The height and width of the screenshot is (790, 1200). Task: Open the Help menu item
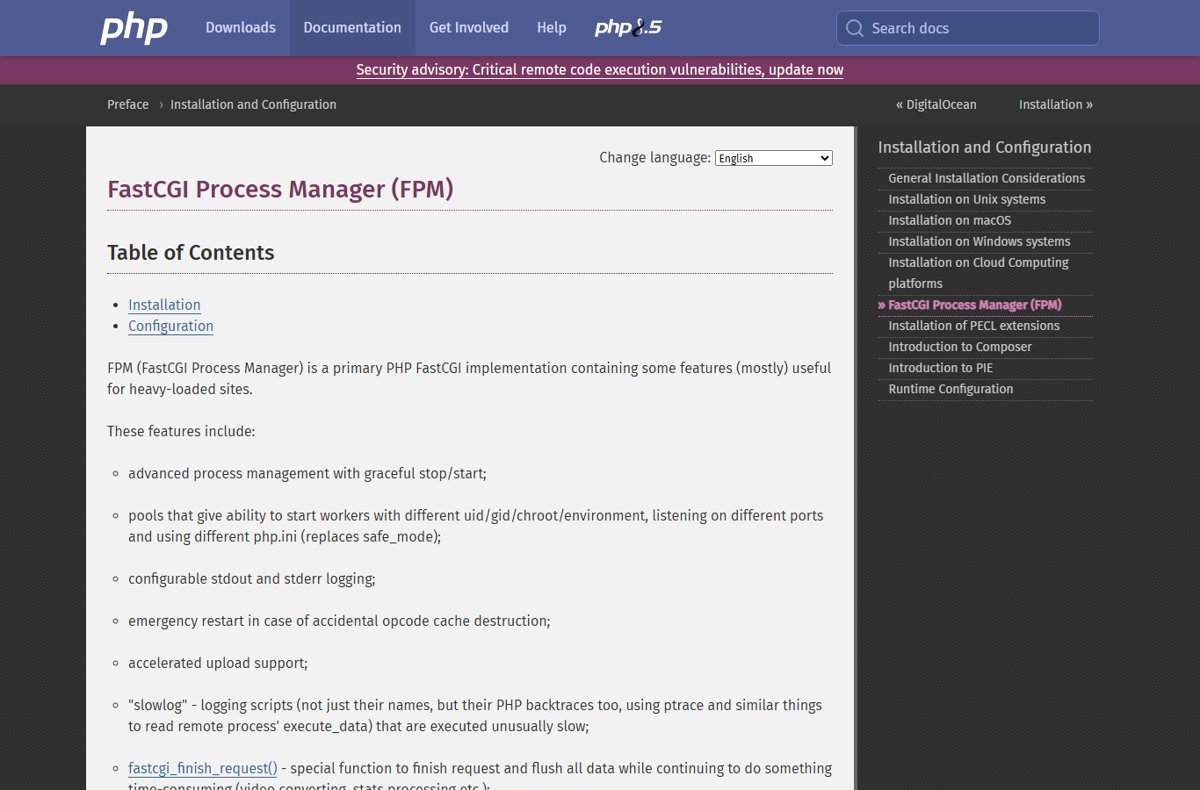click(x=551, y=28)
